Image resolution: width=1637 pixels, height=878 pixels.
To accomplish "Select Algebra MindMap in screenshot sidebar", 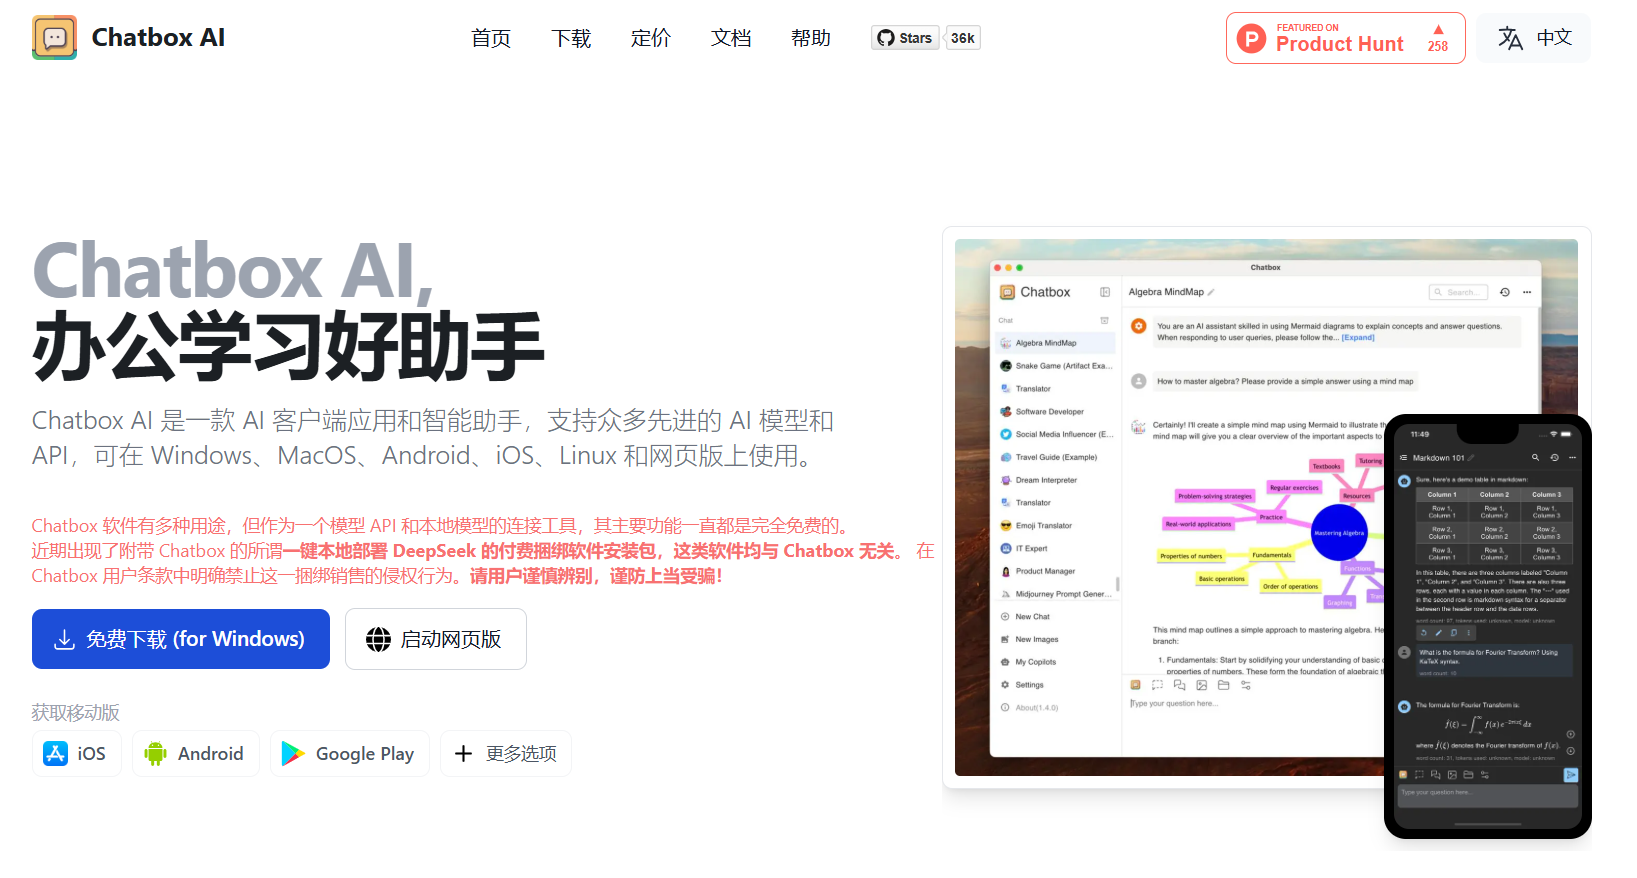I will point(1055,343).
